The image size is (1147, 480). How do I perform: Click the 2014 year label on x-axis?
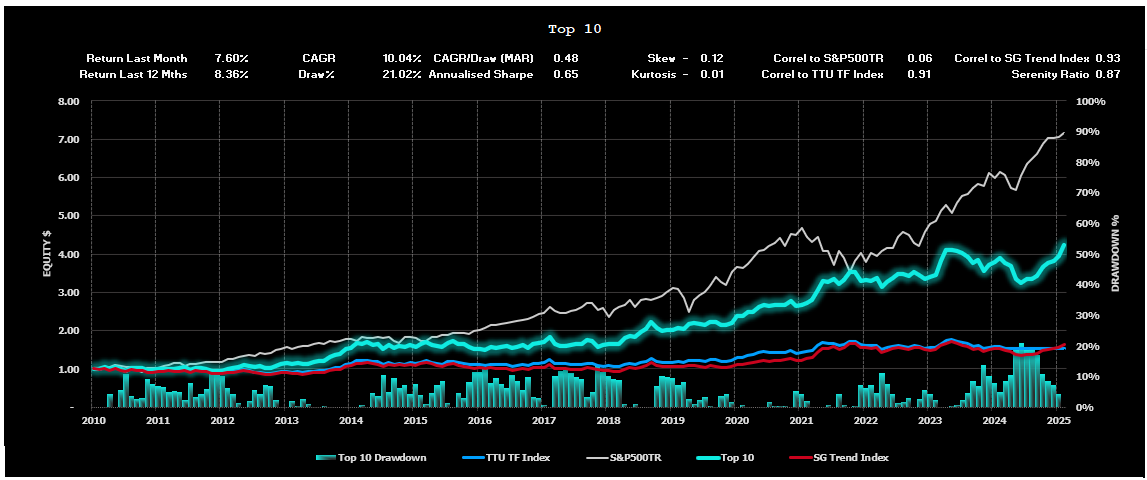[351, 421]
